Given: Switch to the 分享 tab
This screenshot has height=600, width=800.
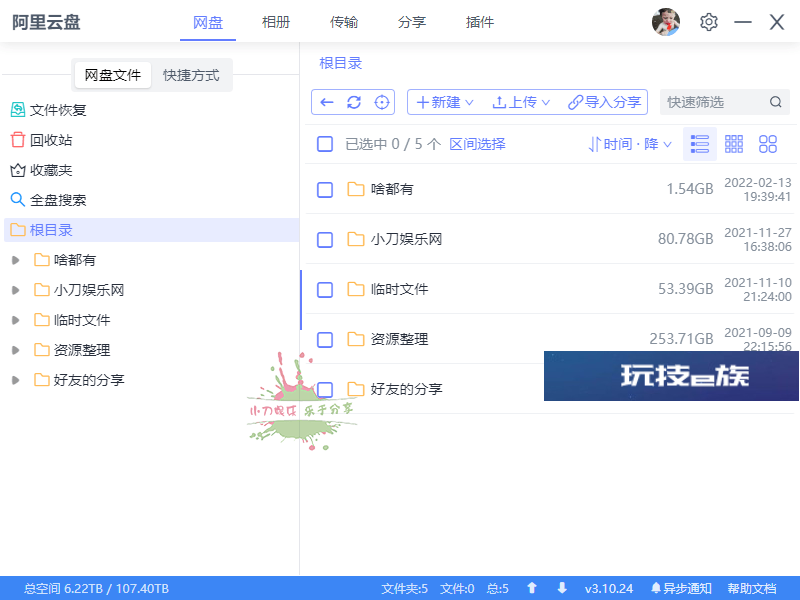Looking at the screenshot, I should tap(412, 22).
